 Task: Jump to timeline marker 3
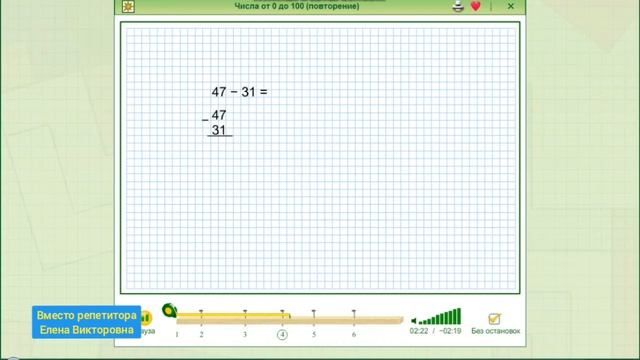pos(245,334)
